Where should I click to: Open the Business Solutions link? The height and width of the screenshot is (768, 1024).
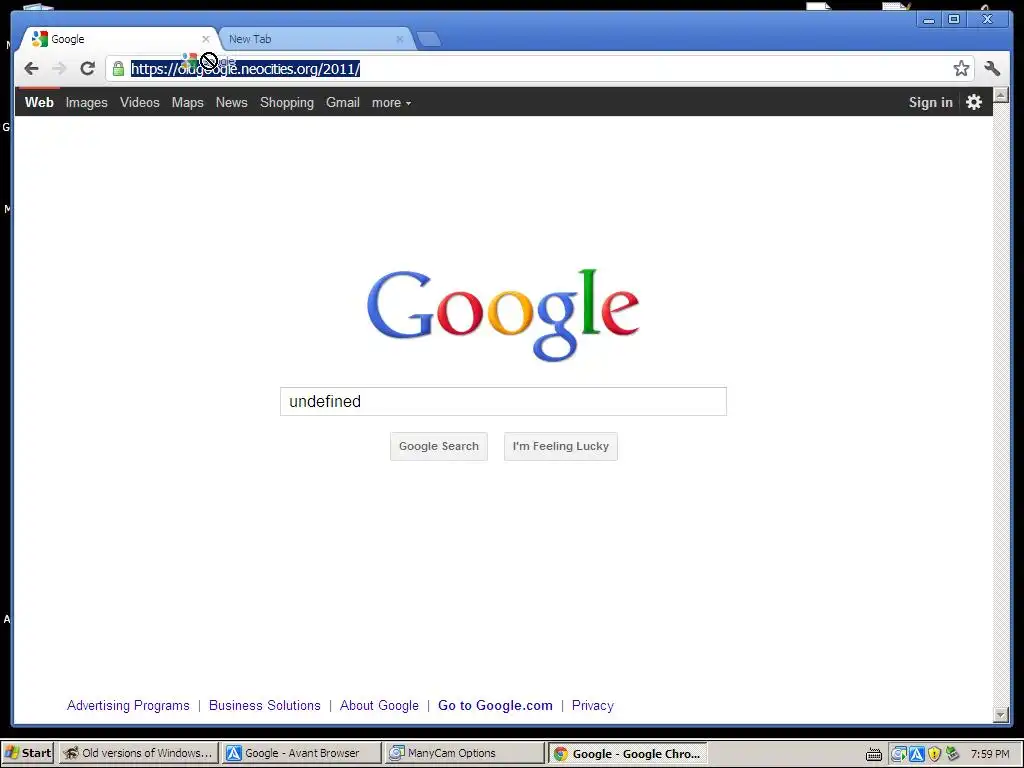click(264, 705)
